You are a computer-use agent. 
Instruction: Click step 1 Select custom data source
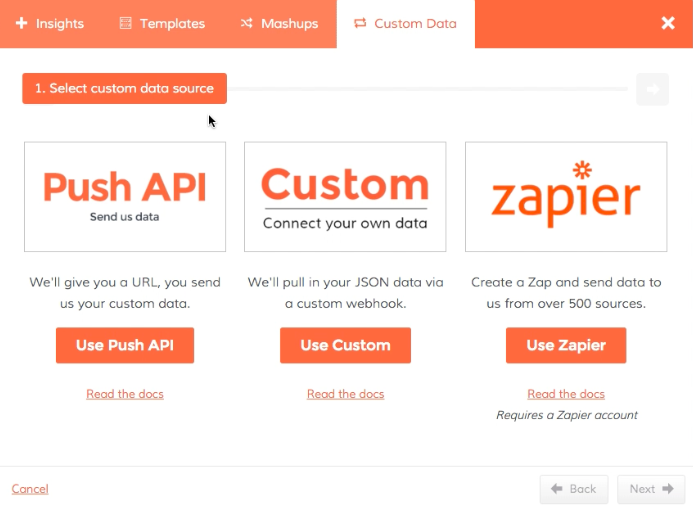click(125, 88)
